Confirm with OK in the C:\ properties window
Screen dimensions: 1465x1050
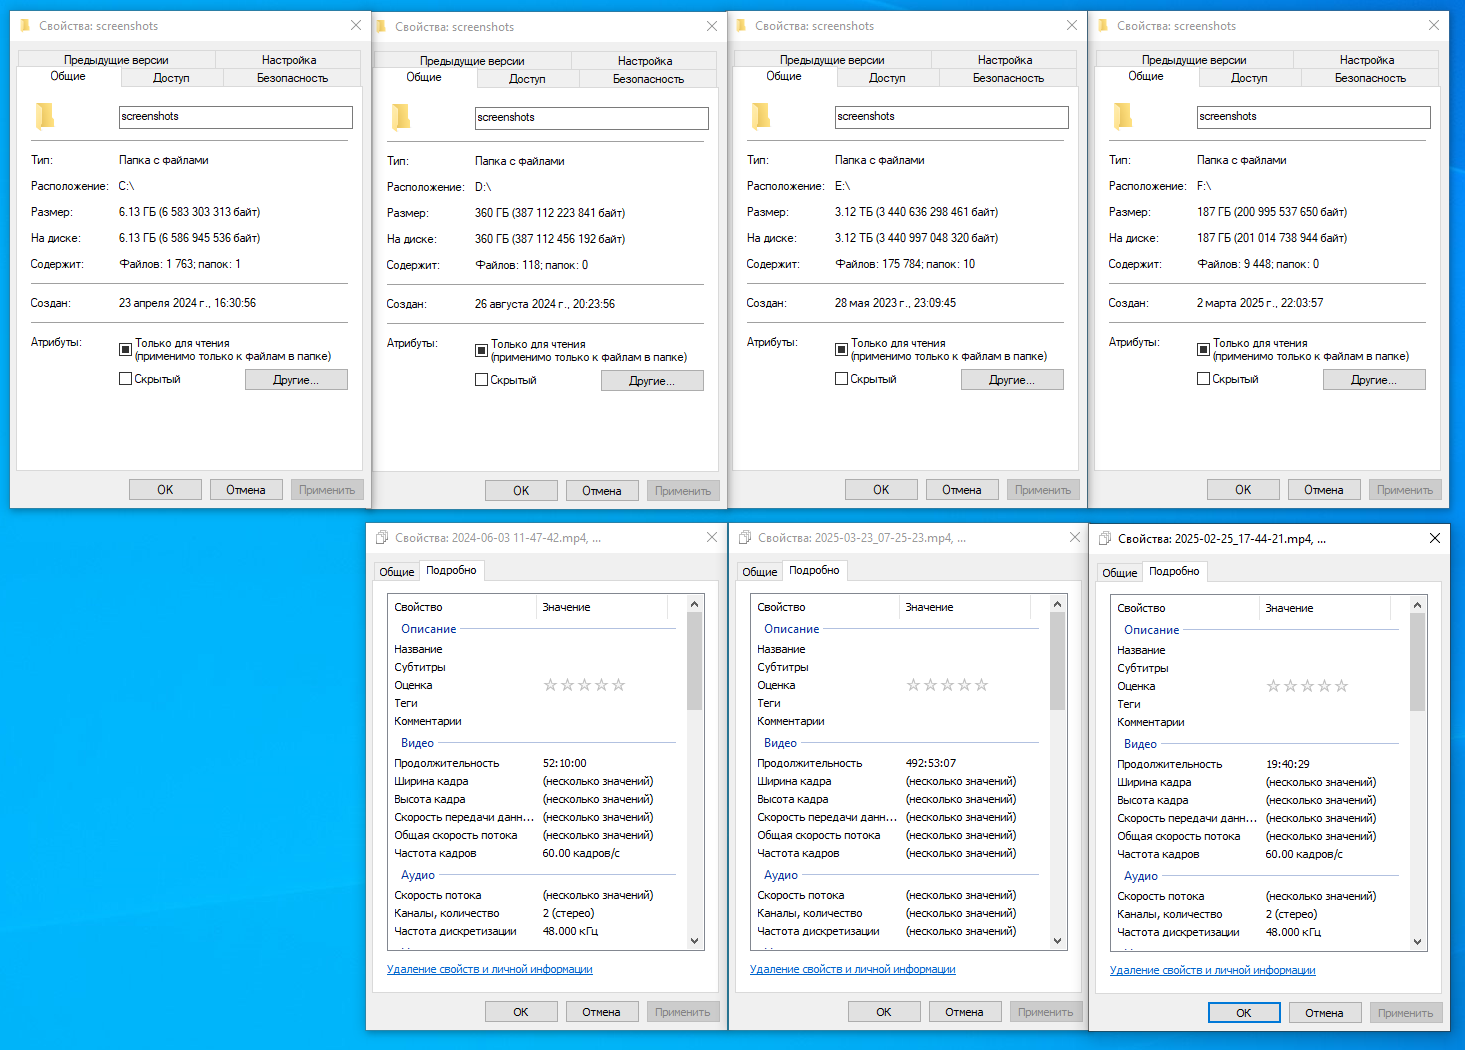pyautogui.click(x=165, y=490)
